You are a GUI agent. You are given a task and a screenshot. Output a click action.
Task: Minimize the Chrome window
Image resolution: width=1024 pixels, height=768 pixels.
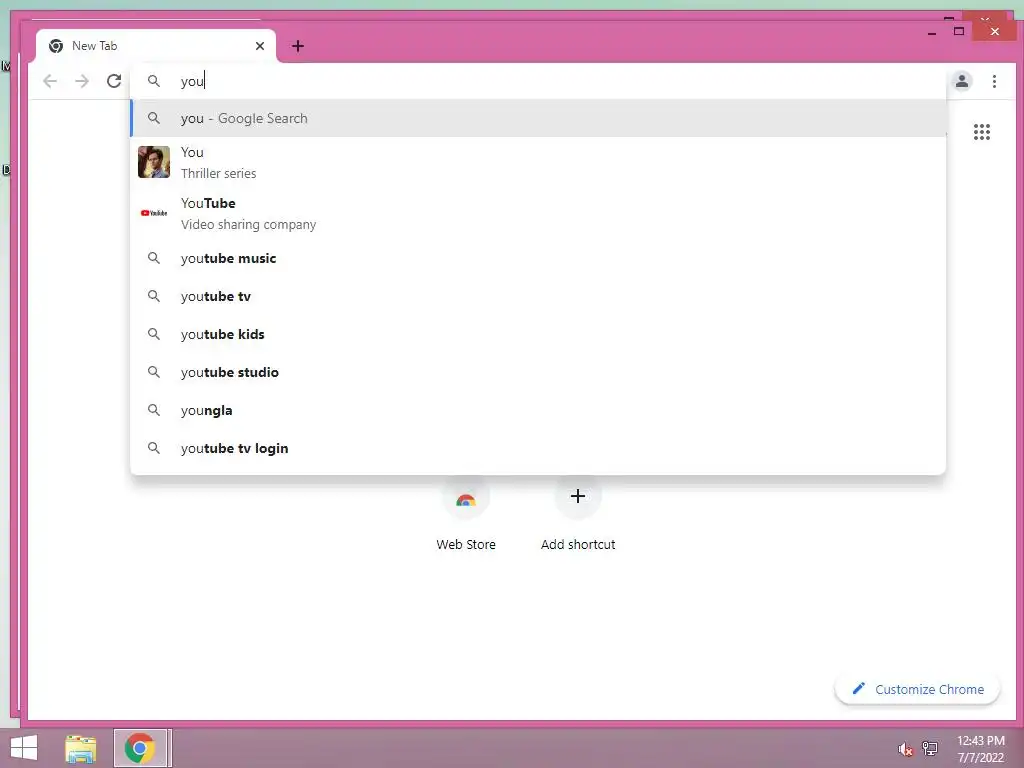pyautogui.click(x=932, y=32)
